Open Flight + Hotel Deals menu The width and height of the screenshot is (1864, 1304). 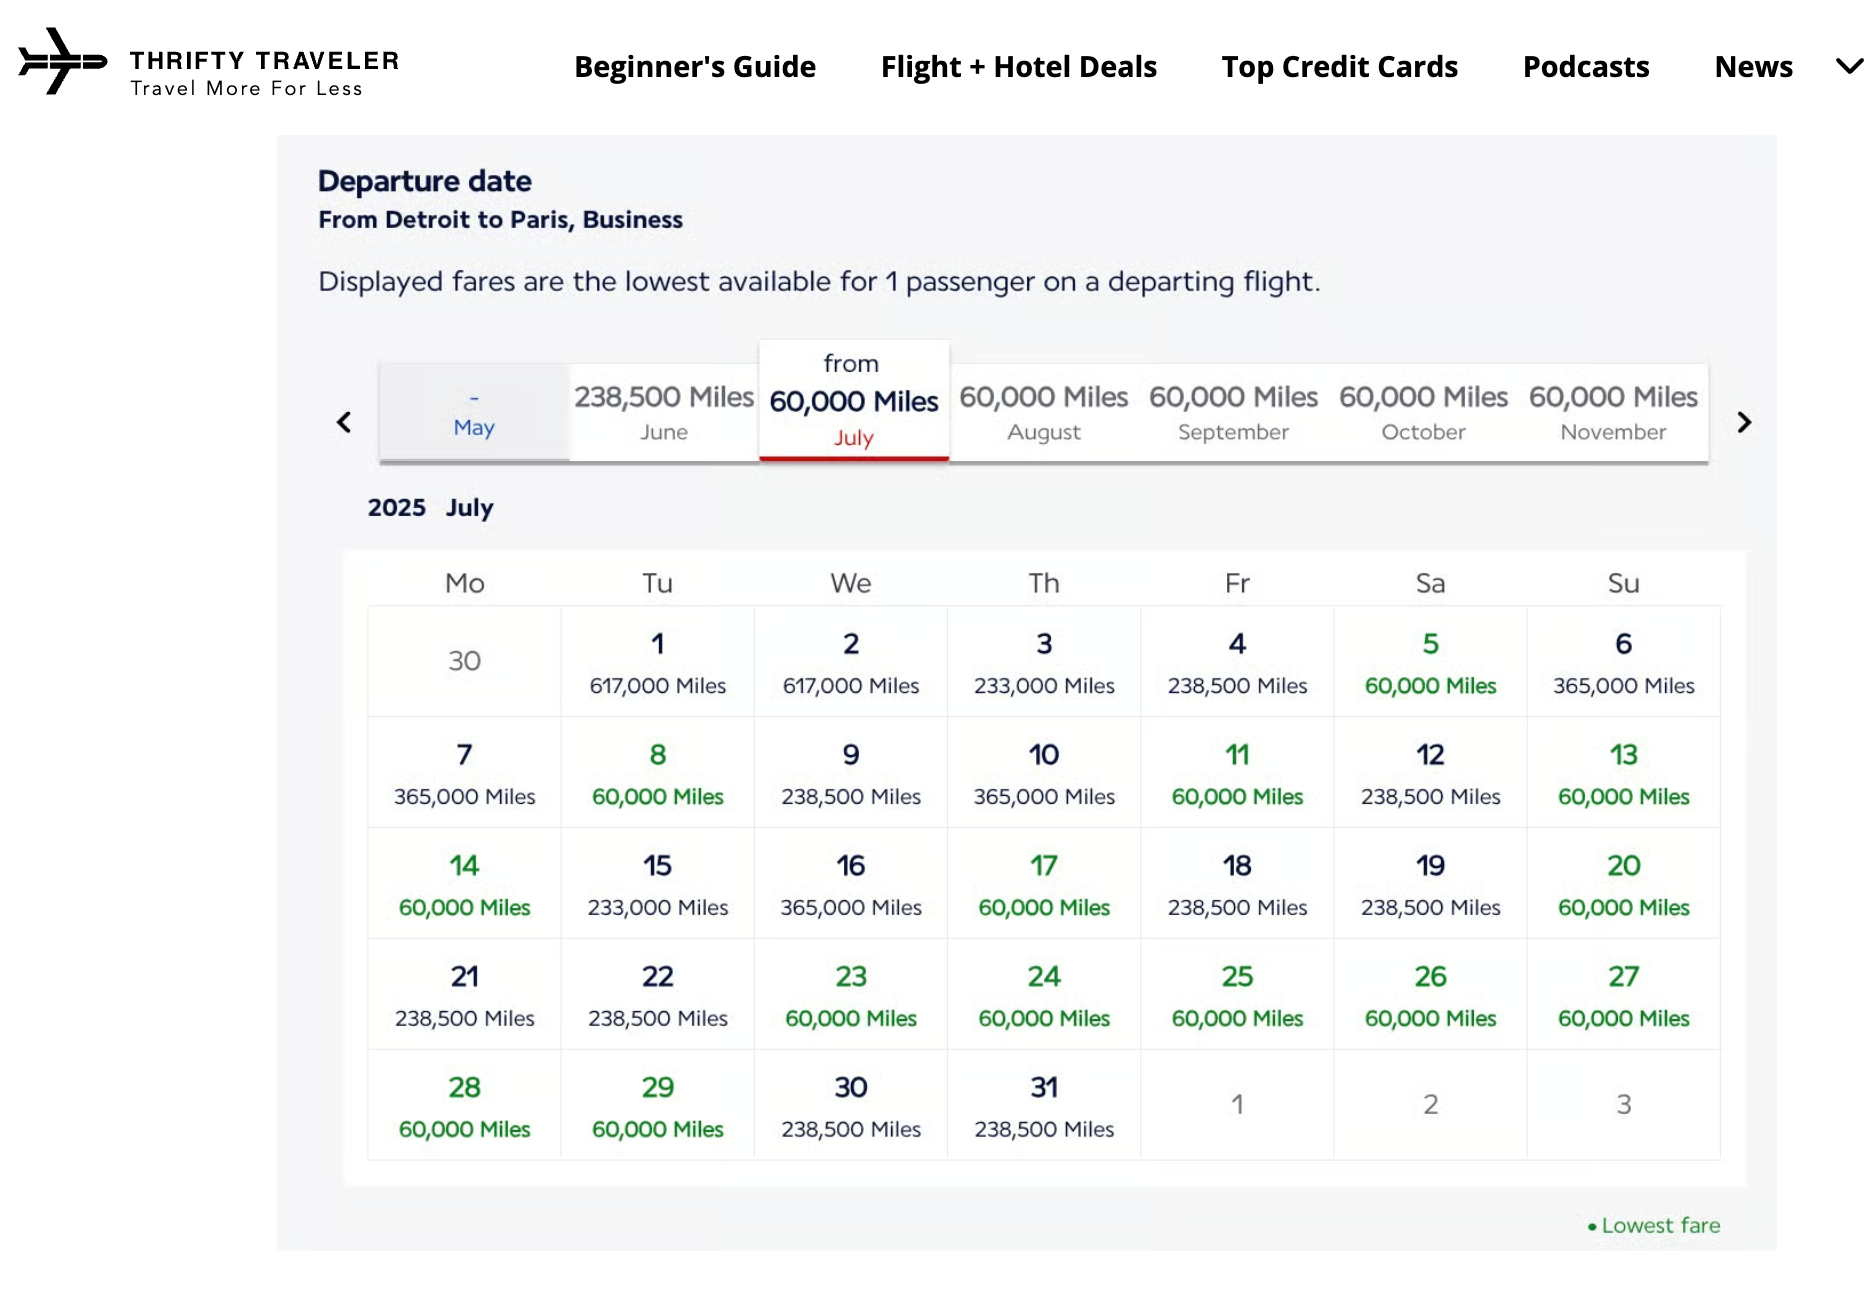(1019, 67)
